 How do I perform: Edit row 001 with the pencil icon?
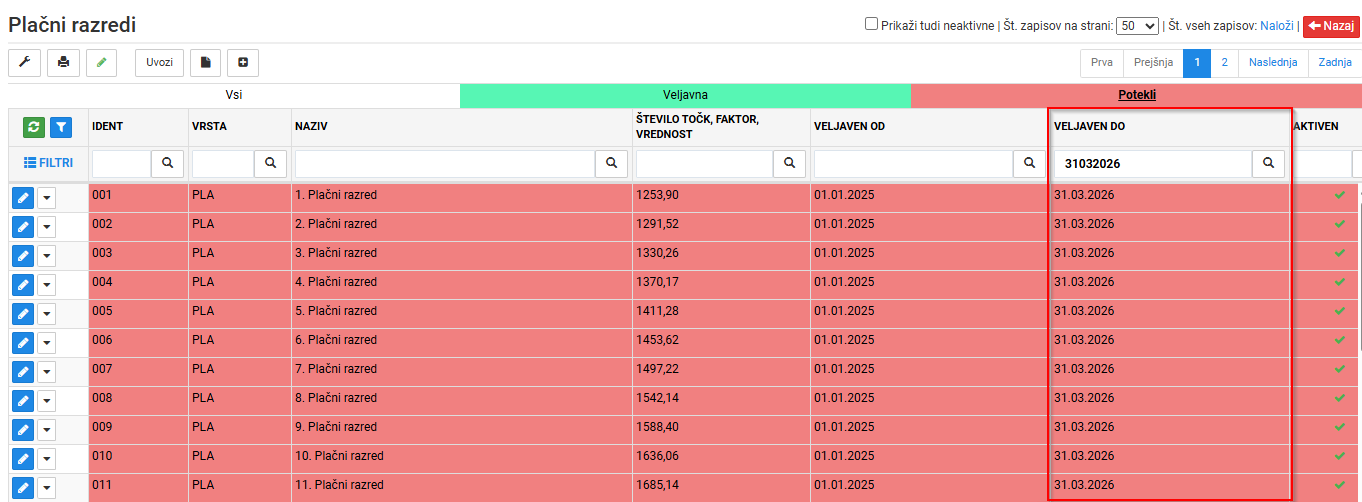pos(23,197)
